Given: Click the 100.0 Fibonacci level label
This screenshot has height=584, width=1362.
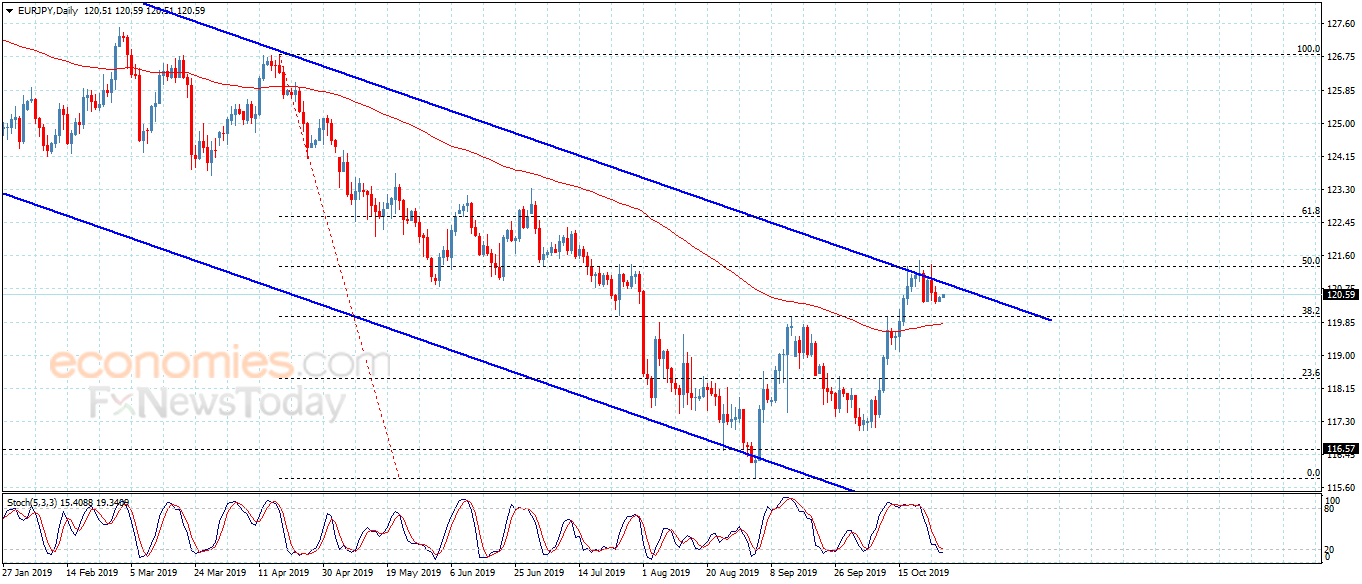Looking at the screenshot, I should [1308, 49].
